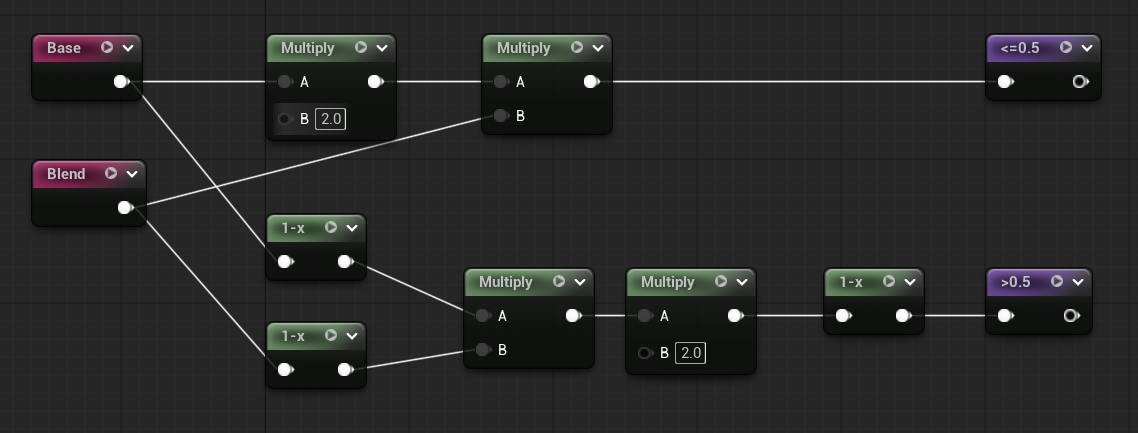Screen dimensions: 1138x433
Task: Collapse the Multiply joining both 1-x nodes
Action: click(x=580, y=281)
